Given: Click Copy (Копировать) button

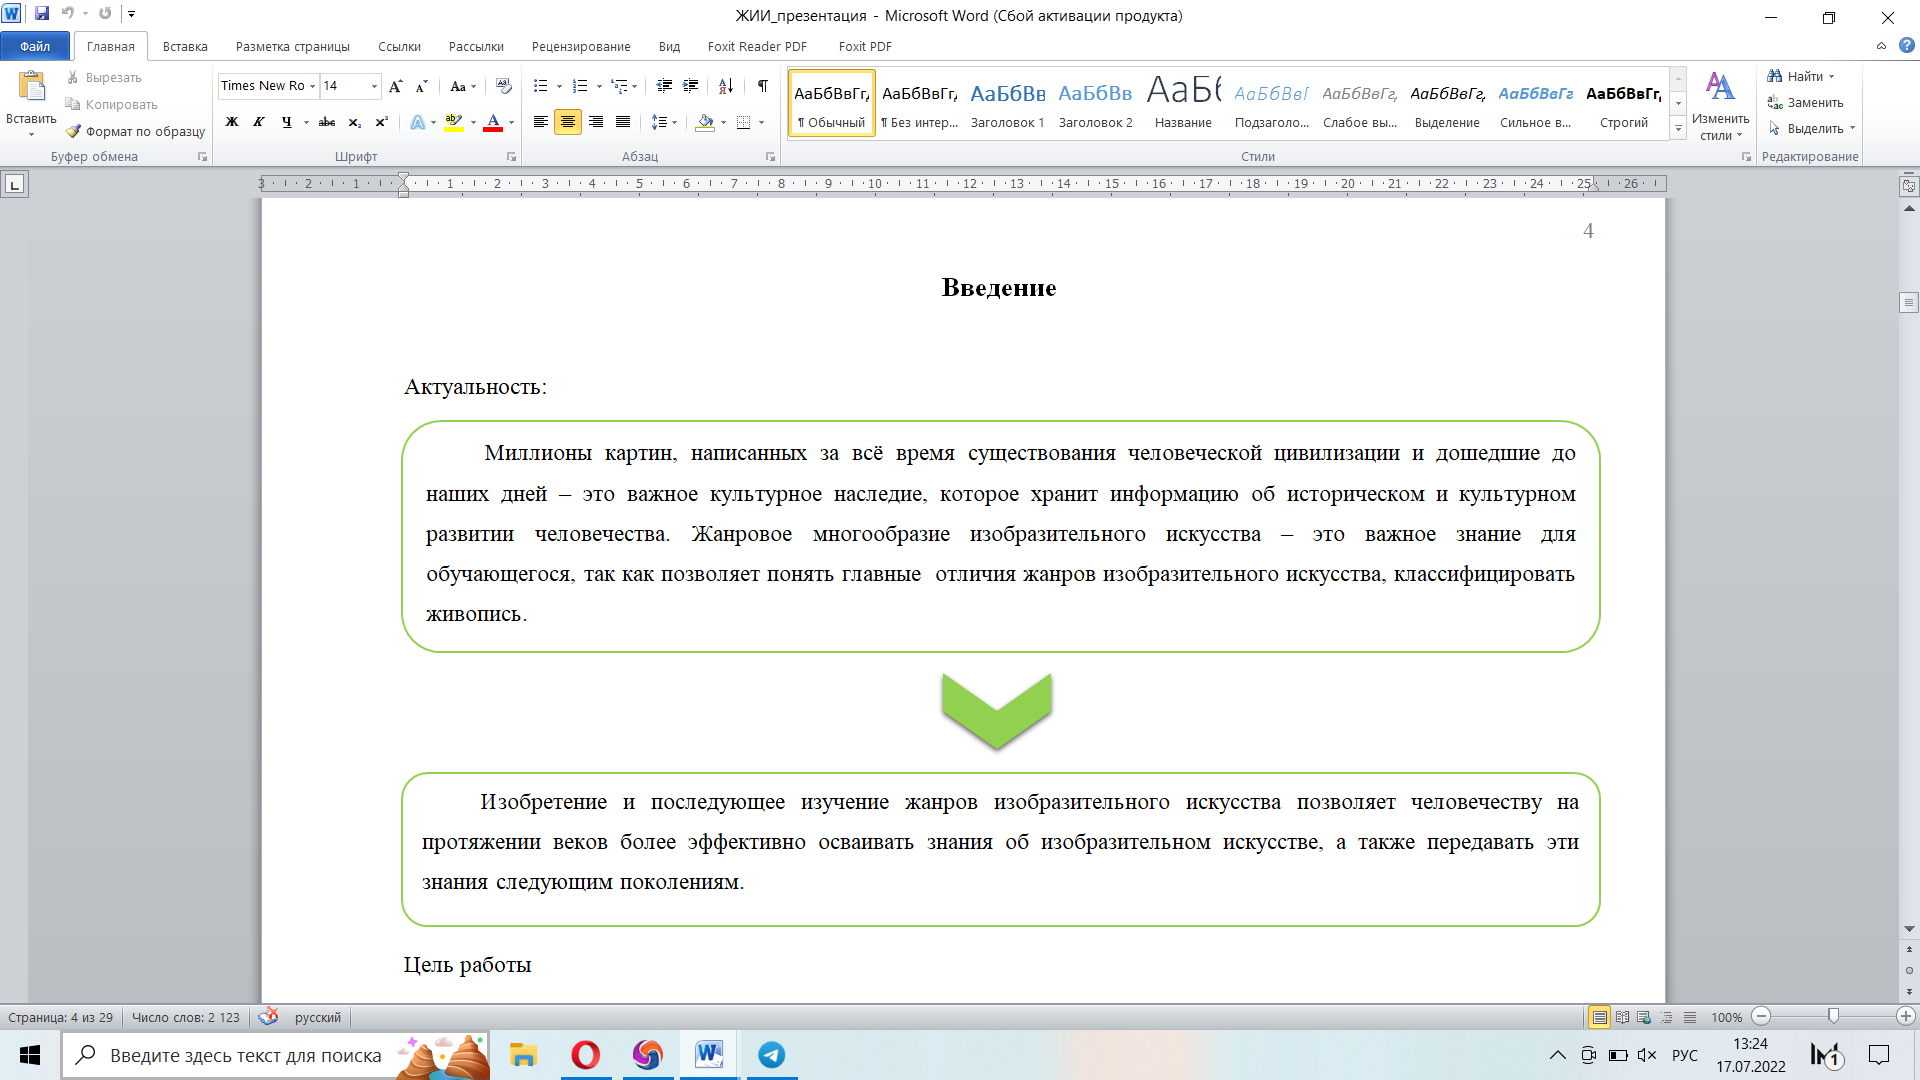Looking at the screenshot, I should coord(111,104).
